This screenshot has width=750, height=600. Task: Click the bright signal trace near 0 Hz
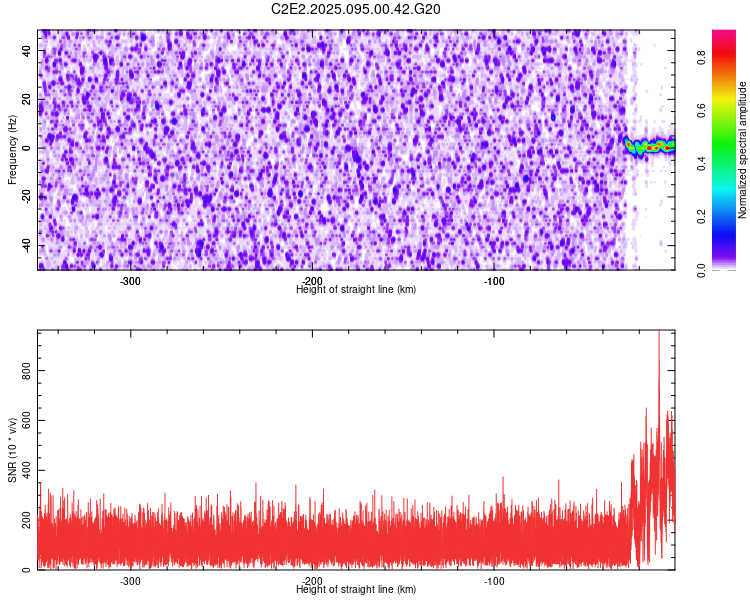(650, 146)
